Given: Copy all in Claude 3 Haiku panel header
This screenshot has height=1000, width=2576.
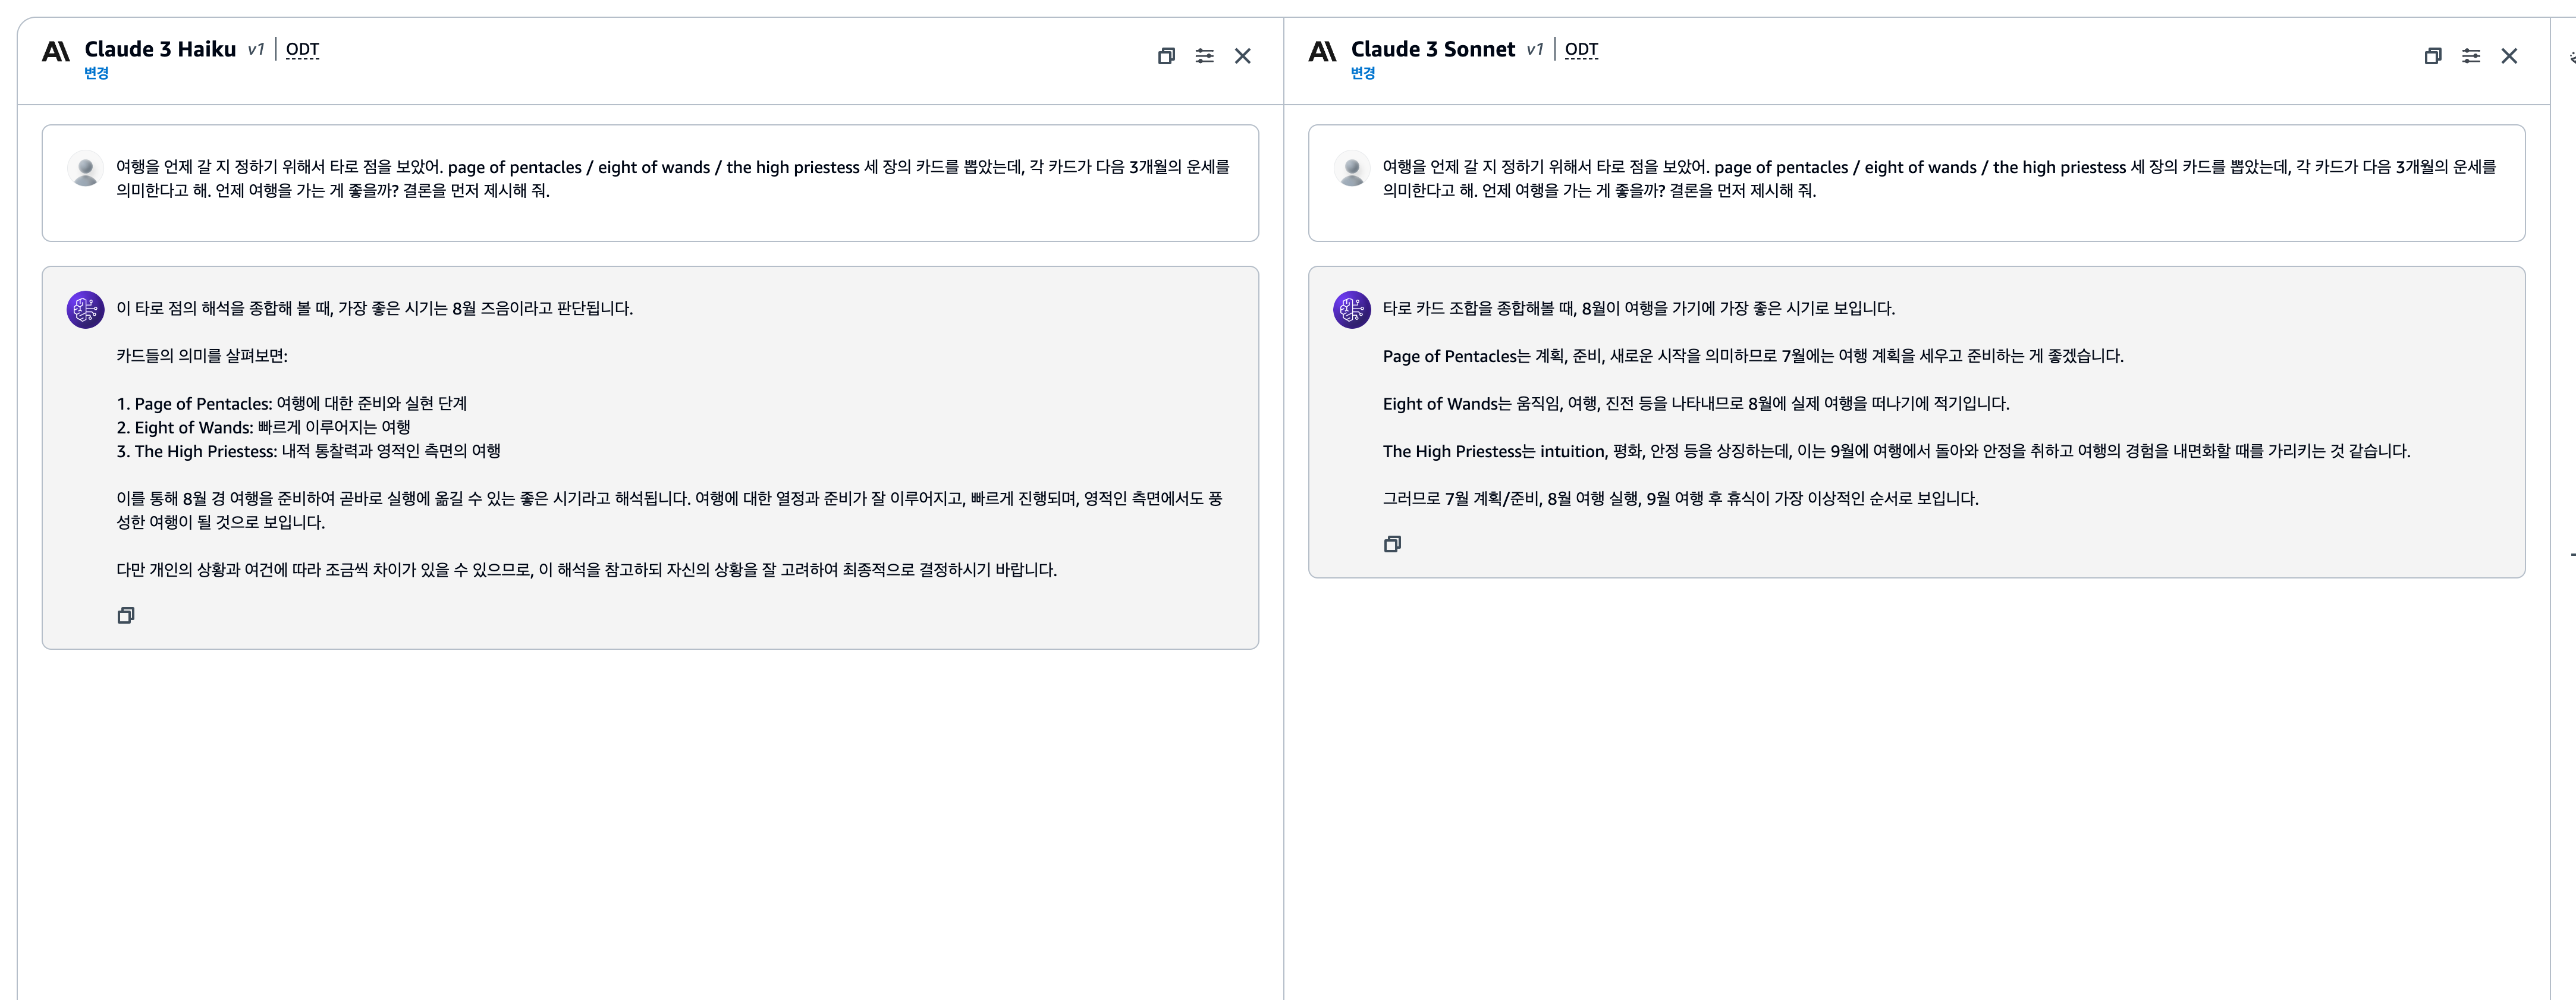Looking at the screenshot, I should 1166,56.
